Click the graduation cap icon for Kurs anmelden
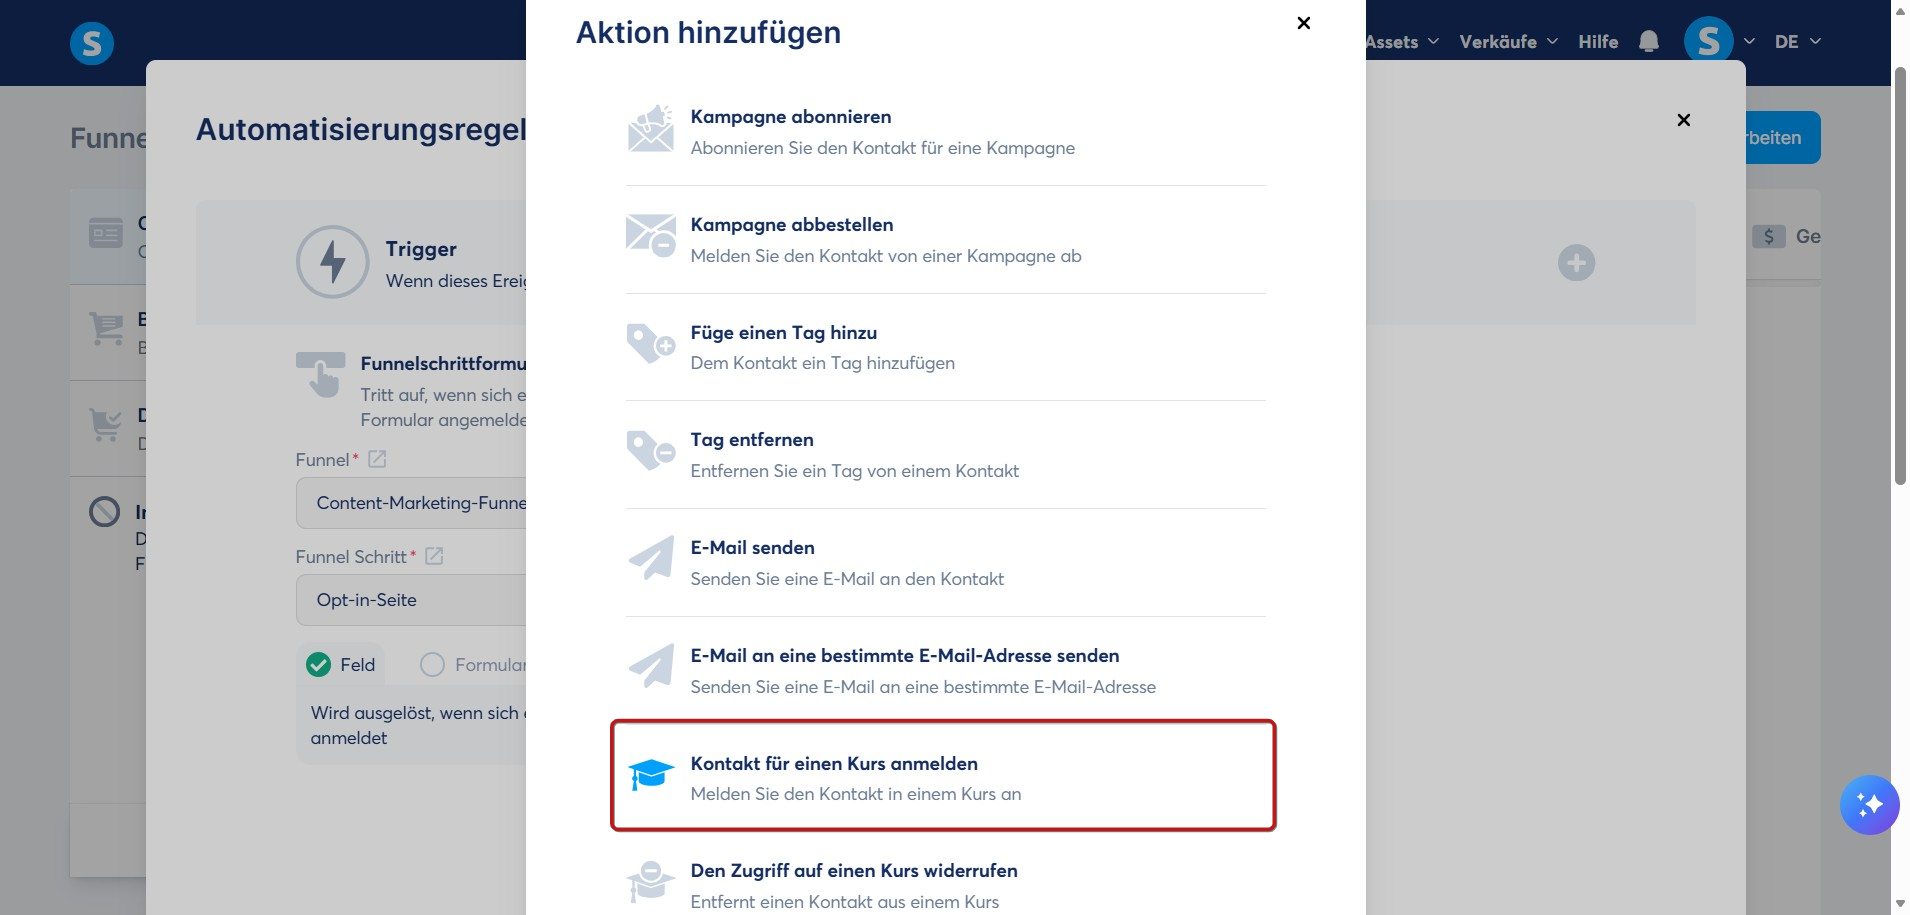 [x=651, y=774]
